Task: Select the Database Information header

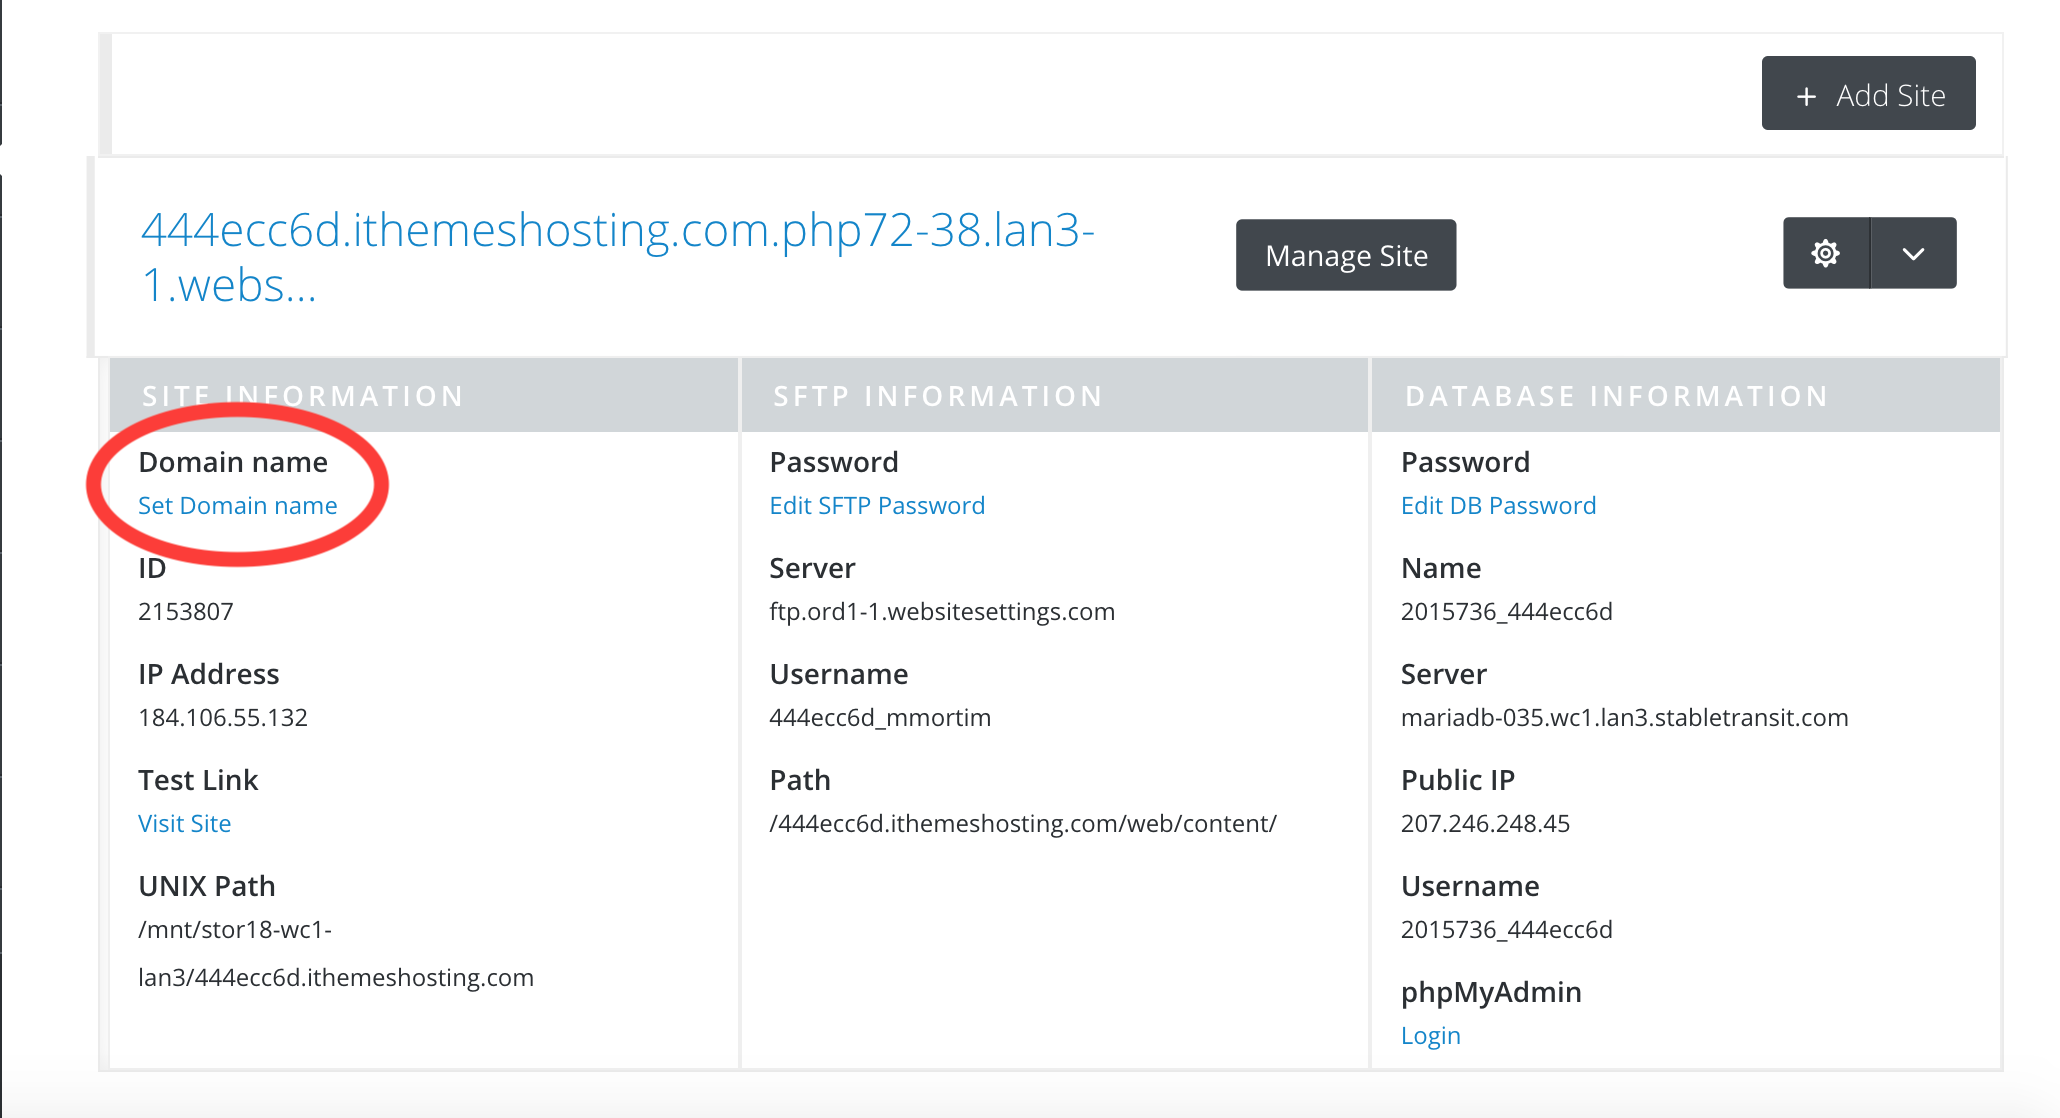Action: coord(1617,396)
